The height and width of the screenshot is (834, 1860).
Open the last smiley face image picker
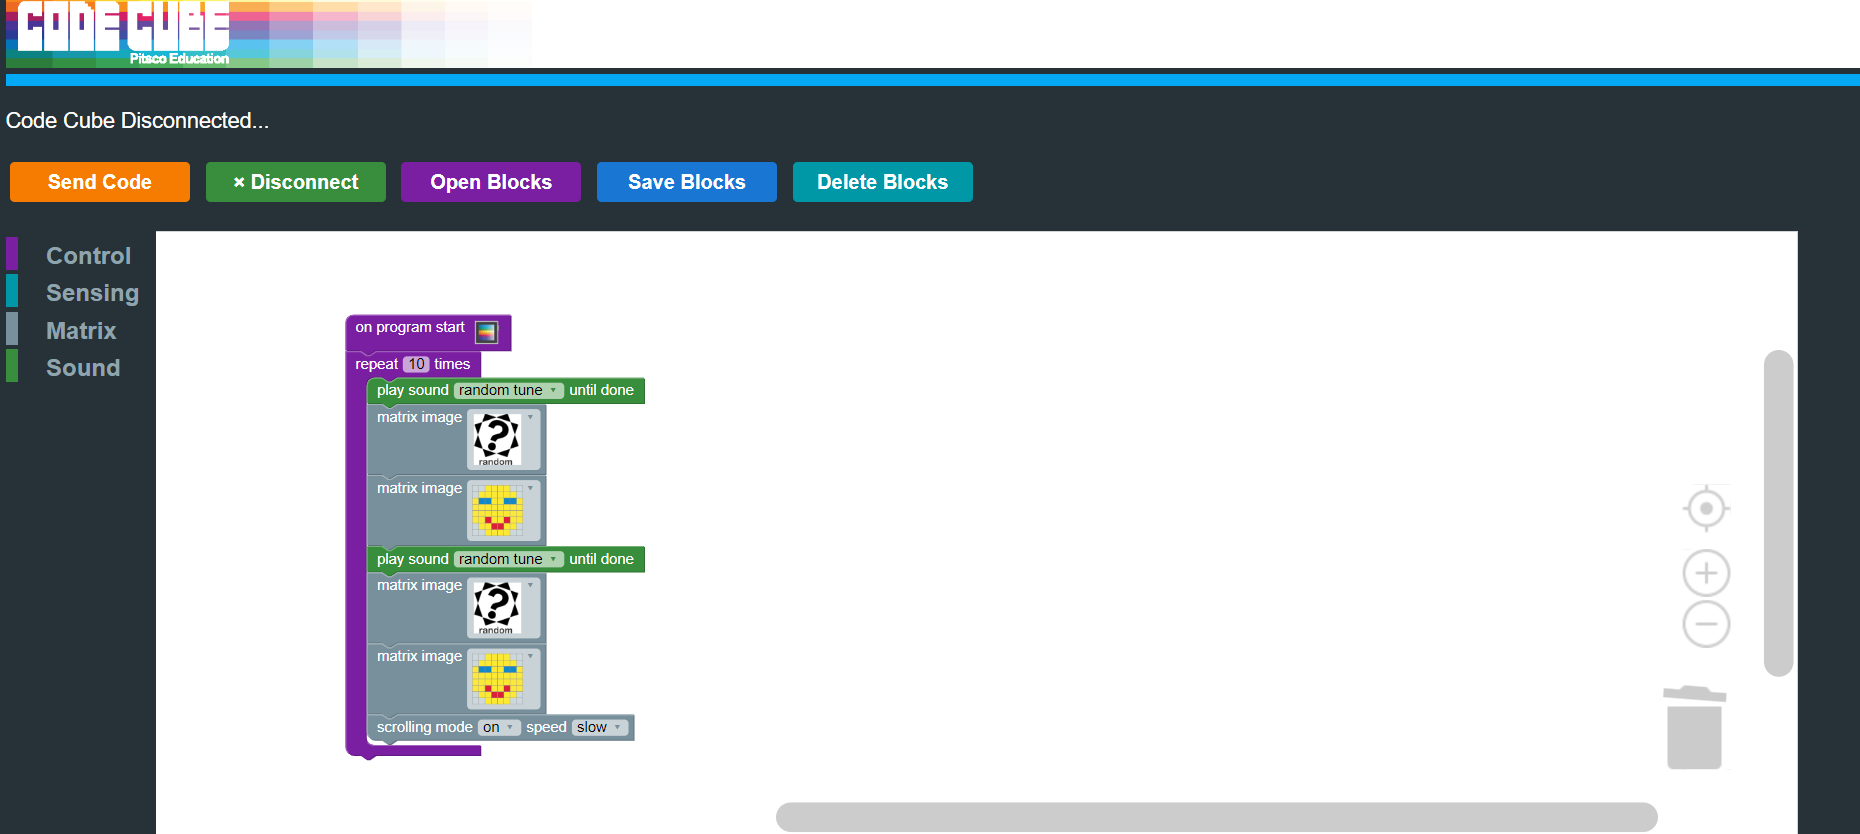[x=503, y=678]
